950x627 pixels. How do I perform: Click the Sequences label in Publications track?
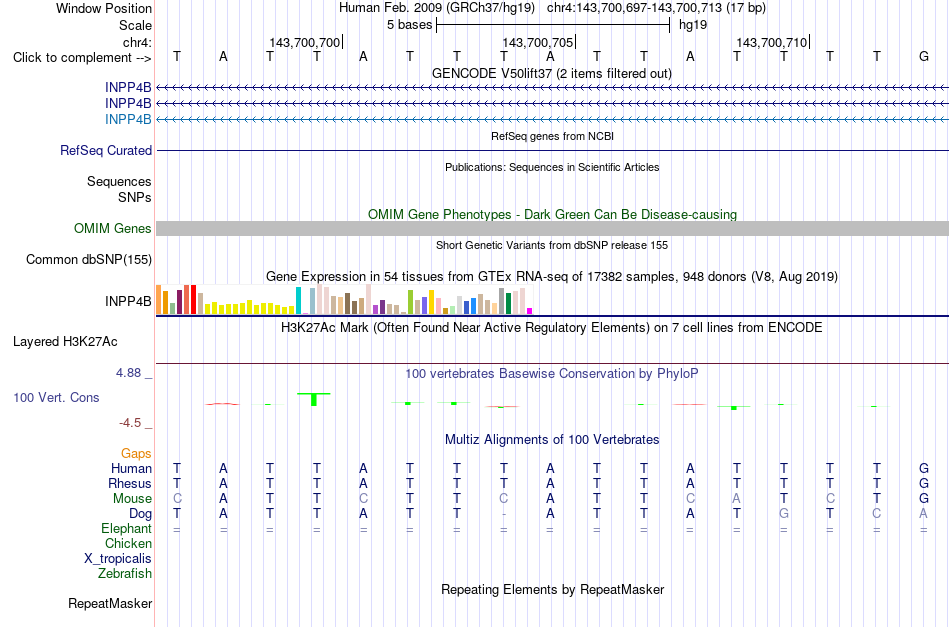119,182
